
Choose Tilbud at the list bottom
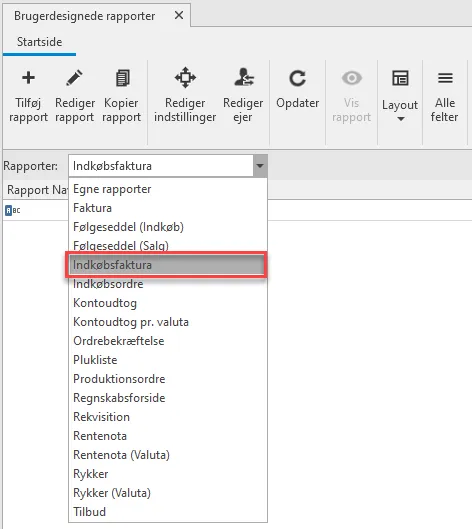[168, 512]
